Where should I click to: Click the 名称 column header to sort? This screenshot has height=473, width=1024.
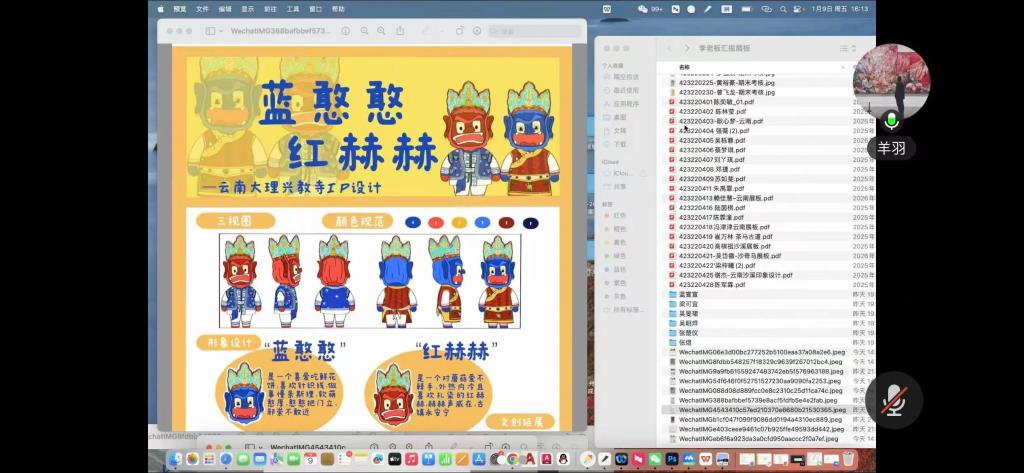point(684,66)
